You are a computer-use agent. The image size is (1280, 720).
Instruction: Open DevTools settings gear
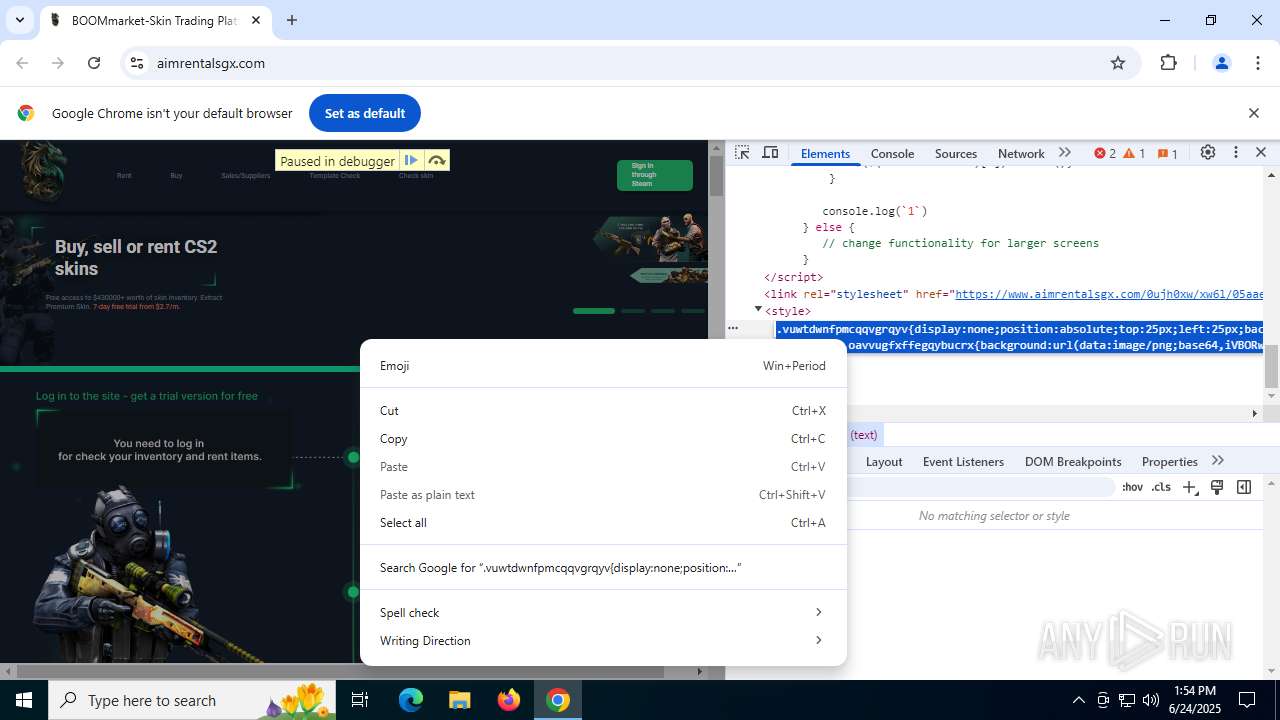1208,153
